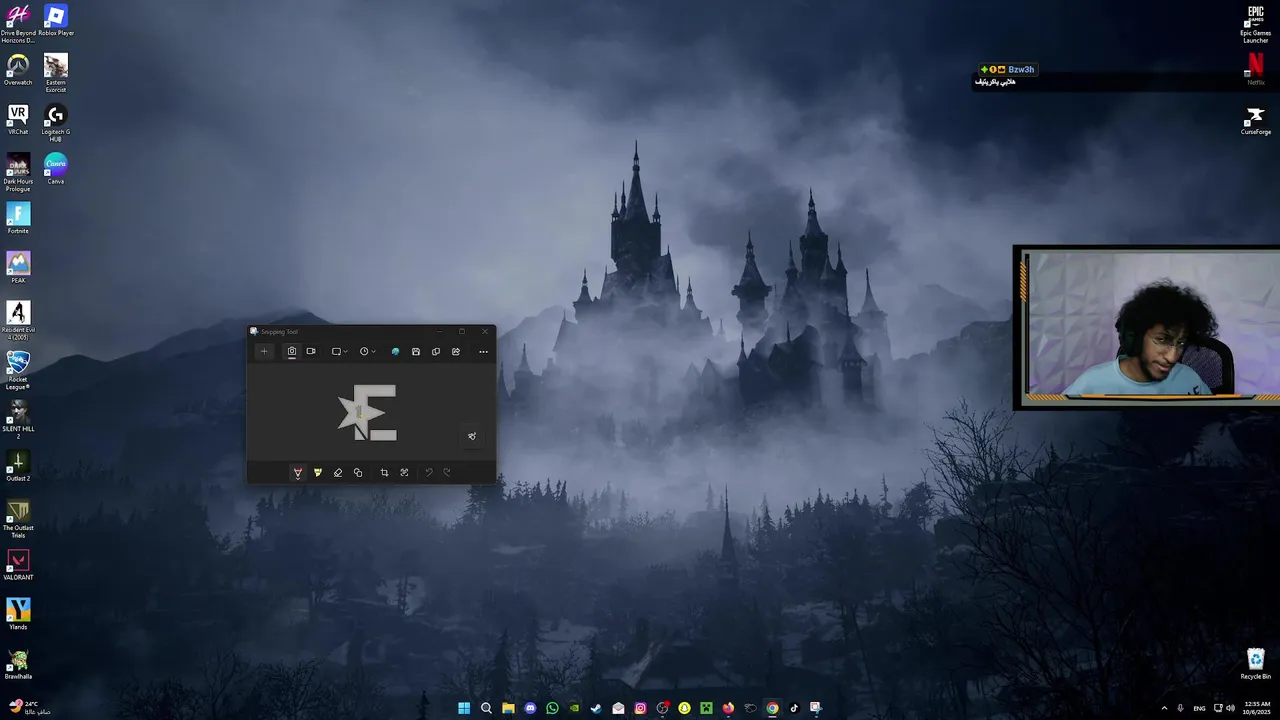Select the Eraser tool

pos(338,473)
